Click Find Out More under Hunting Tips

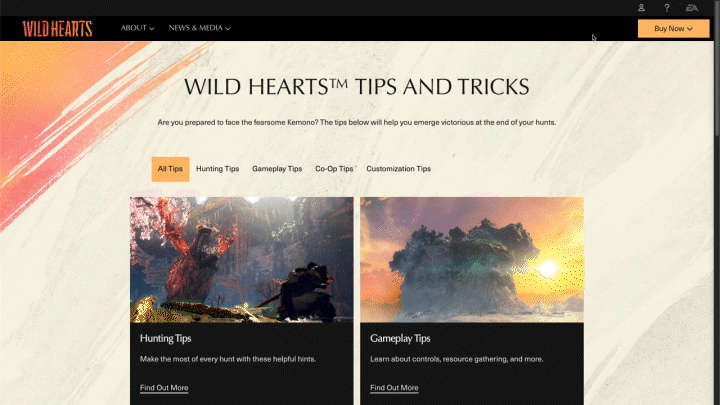(164, 388)
